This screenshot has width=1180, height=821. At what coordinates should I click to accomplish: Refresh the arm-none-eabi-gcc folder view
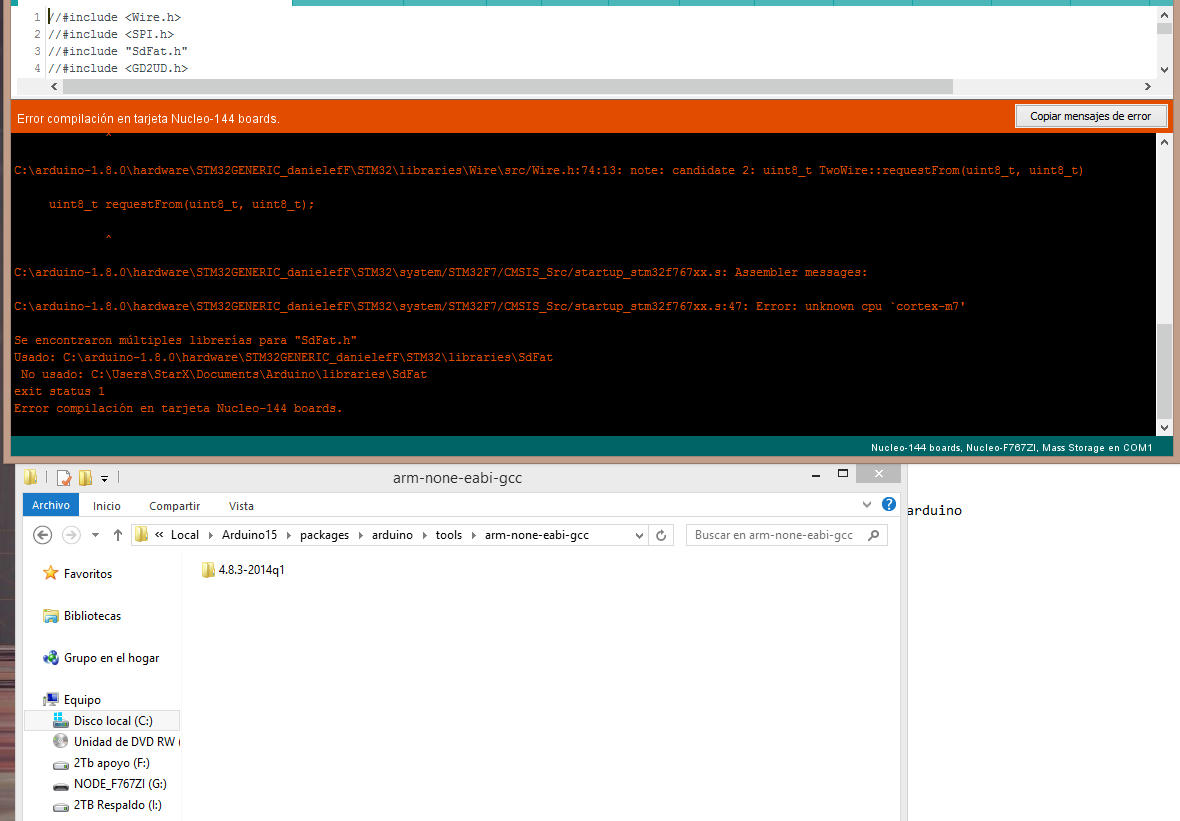click(661, 535)
